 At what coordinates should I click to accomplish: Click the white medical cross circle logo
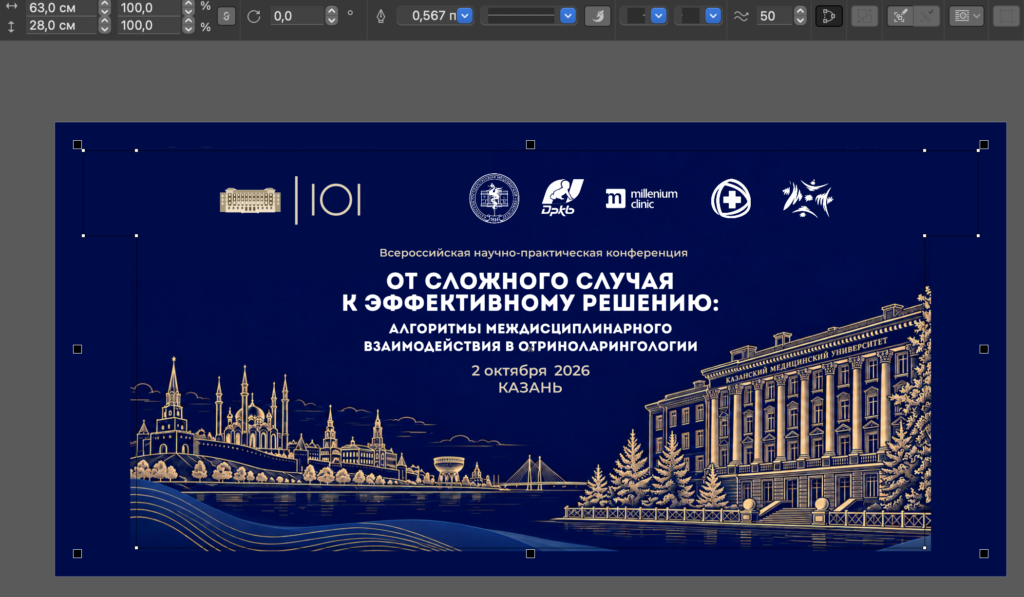tap(731, 198)
